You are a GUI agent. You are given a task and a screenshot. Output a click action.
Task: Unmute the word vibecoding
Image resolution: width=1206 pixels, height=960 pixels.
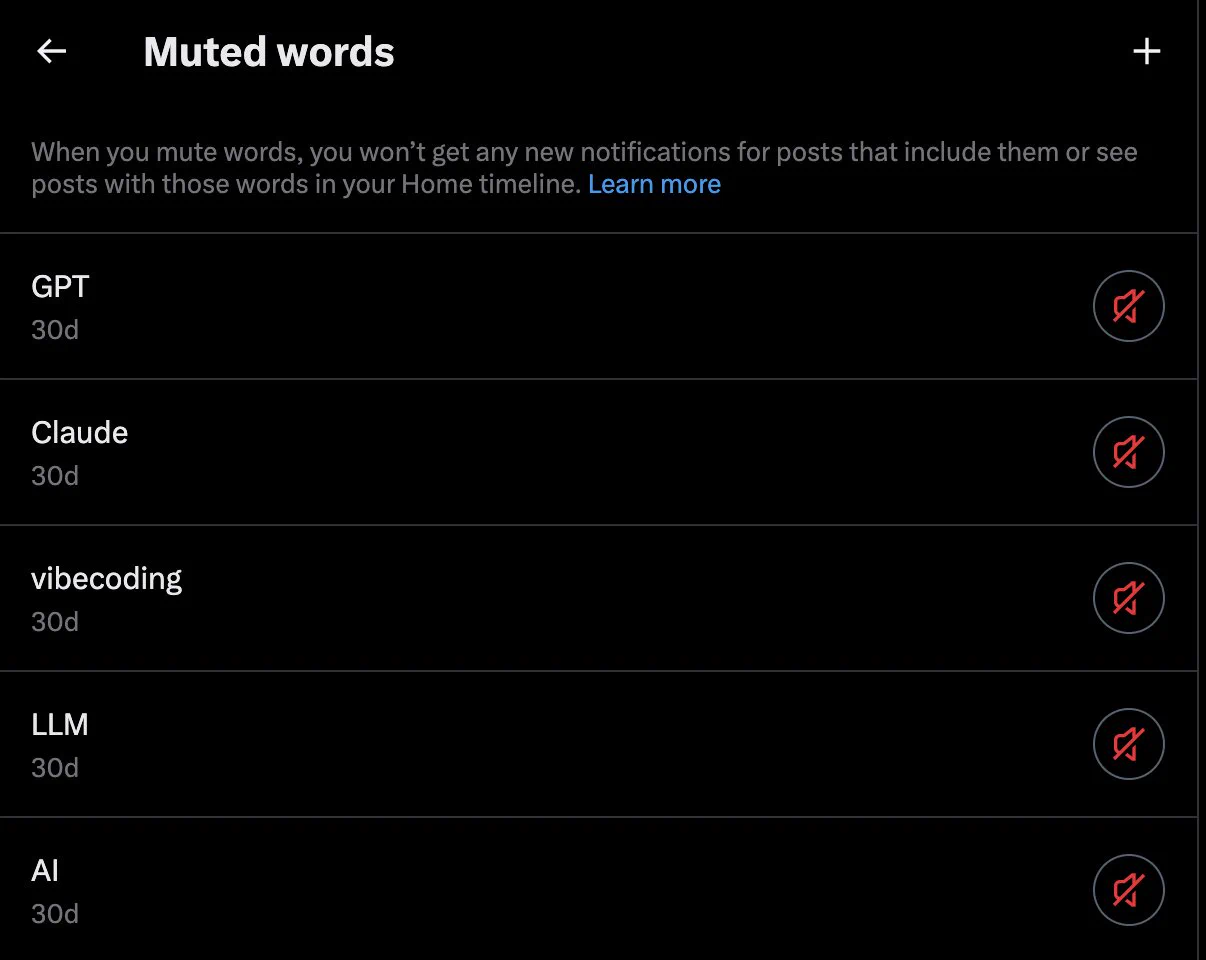[x=1129, y=598]
